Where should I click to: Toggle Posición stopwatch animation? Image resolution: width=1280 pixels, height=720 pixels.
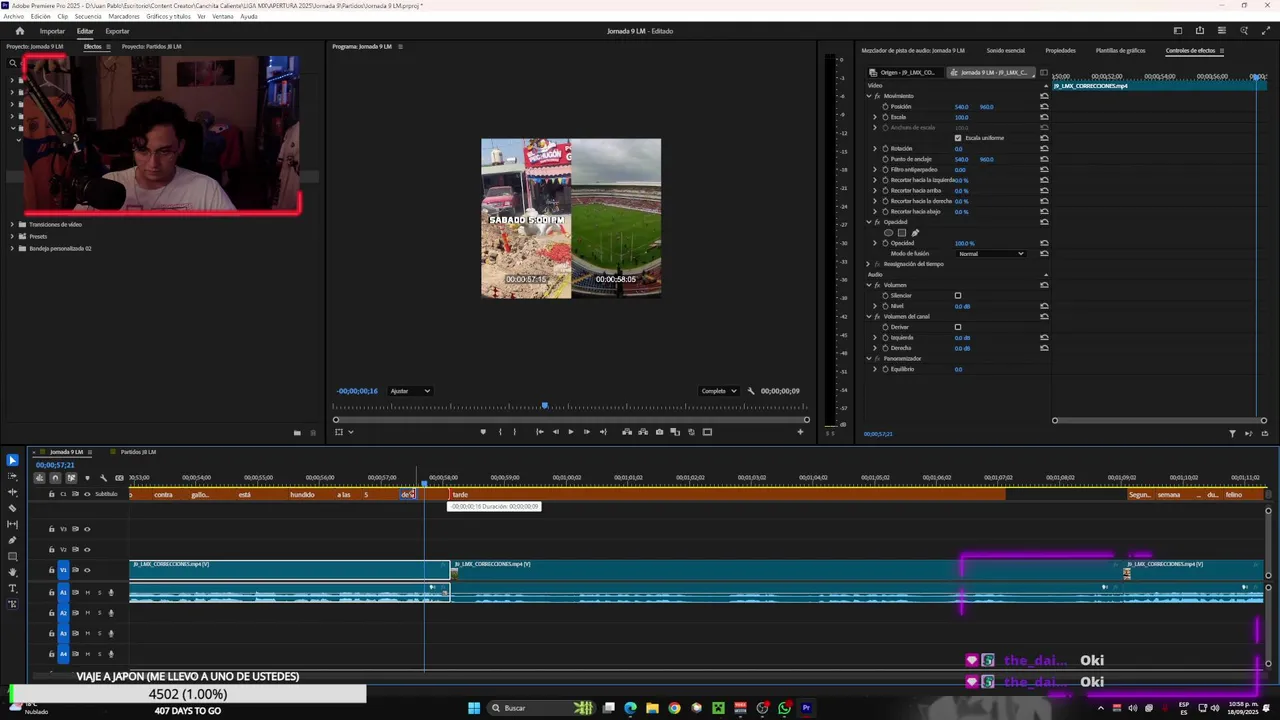(x=885, y=107)
